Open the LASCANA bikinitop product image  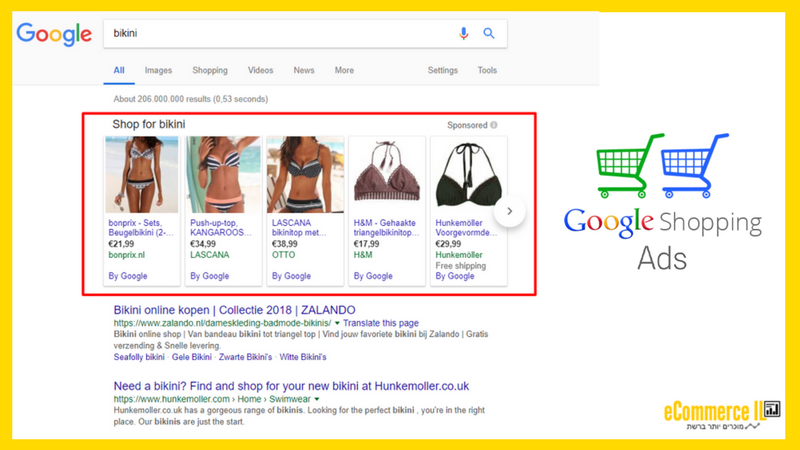tap(305, 174)
